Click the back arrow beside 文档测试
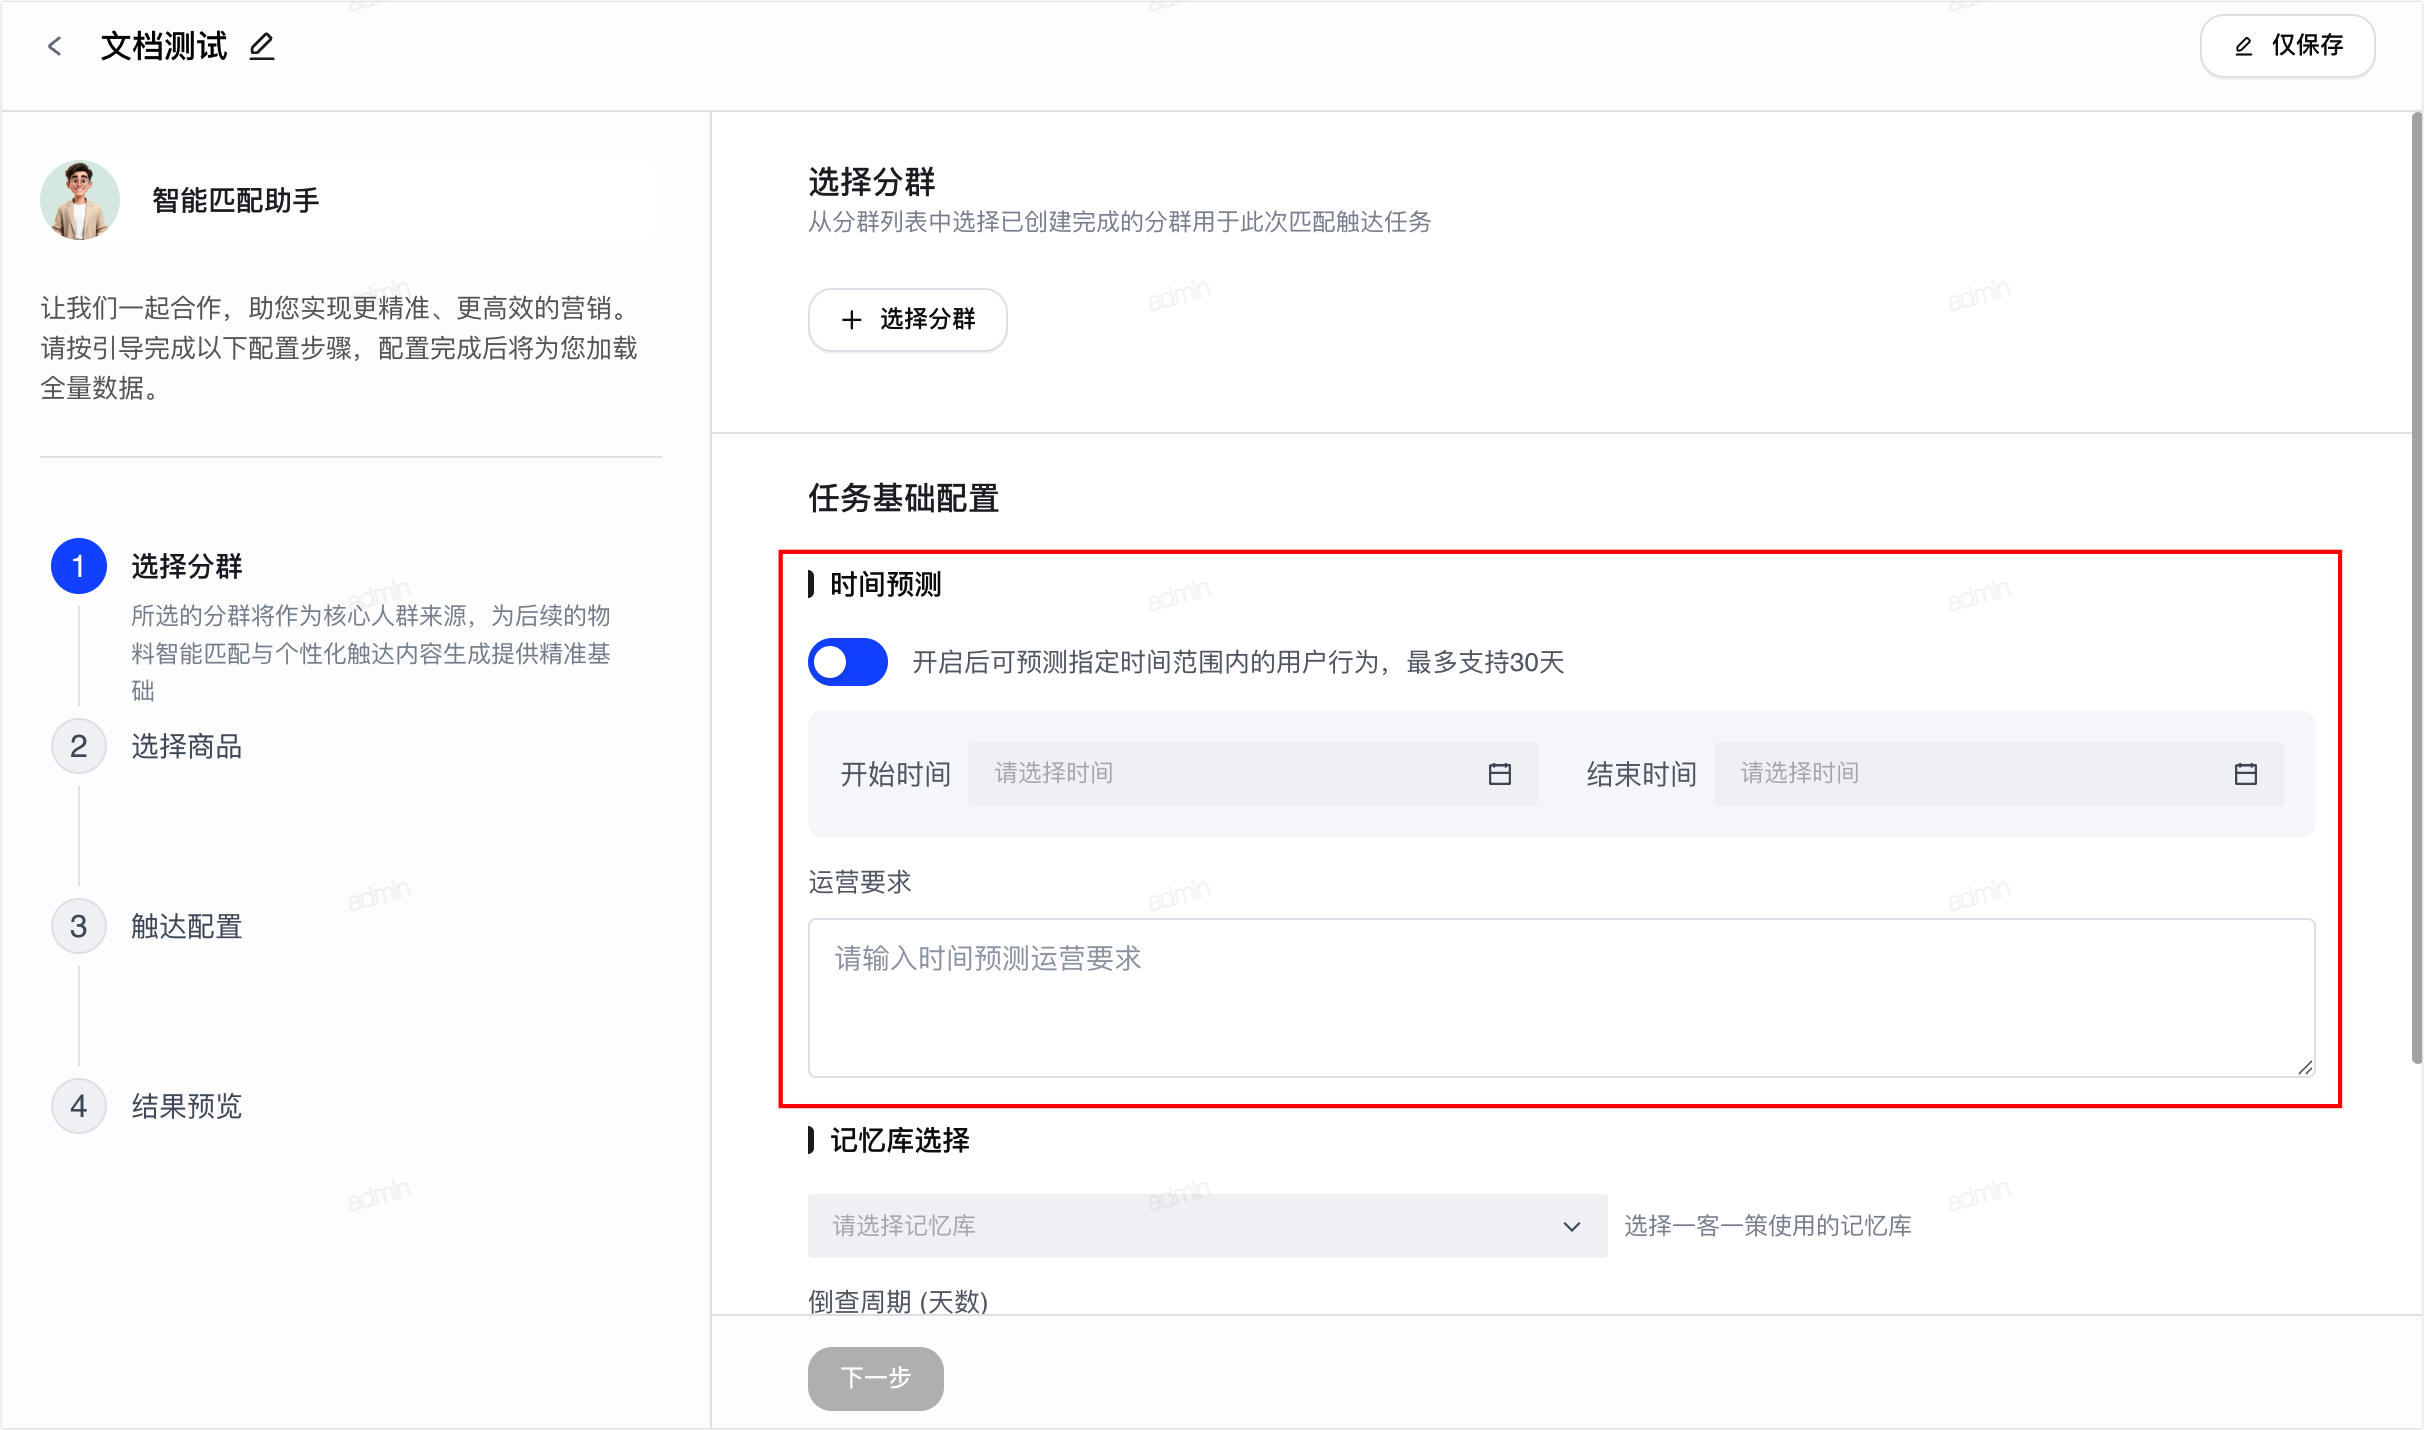Screen dimensions: 2424x1430 click(55, 46)
